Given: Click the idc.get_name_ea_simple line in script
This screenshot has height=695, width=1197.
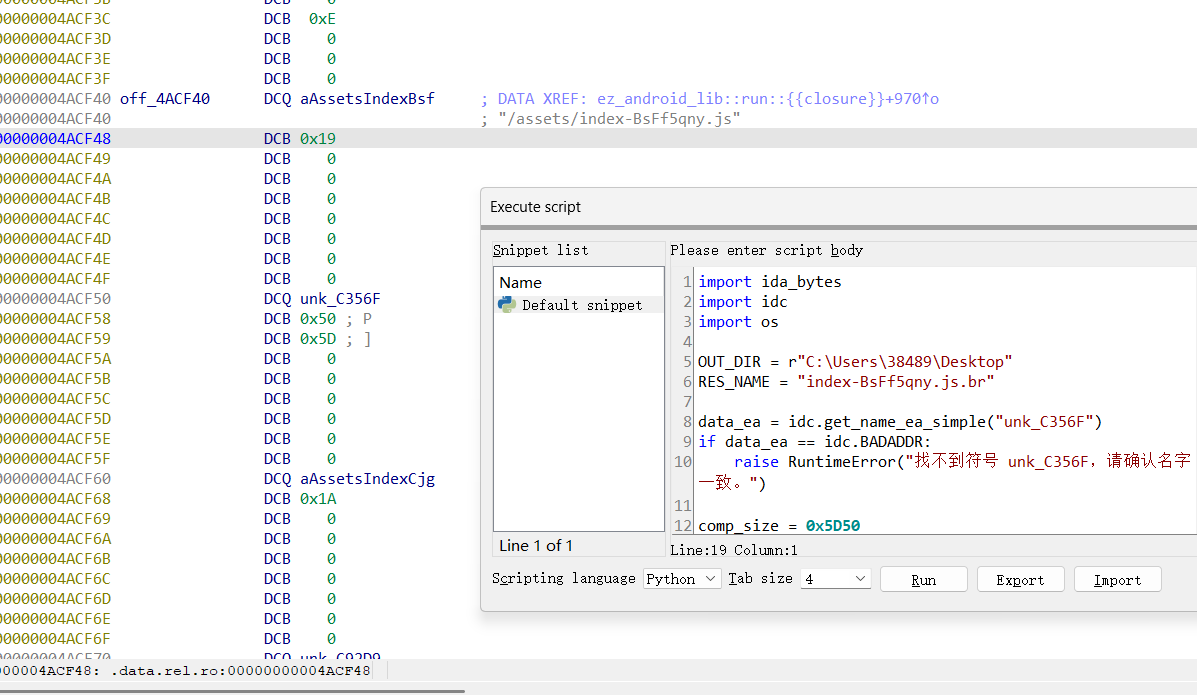Looking at the screenshot, I should [x=900, y=422].
